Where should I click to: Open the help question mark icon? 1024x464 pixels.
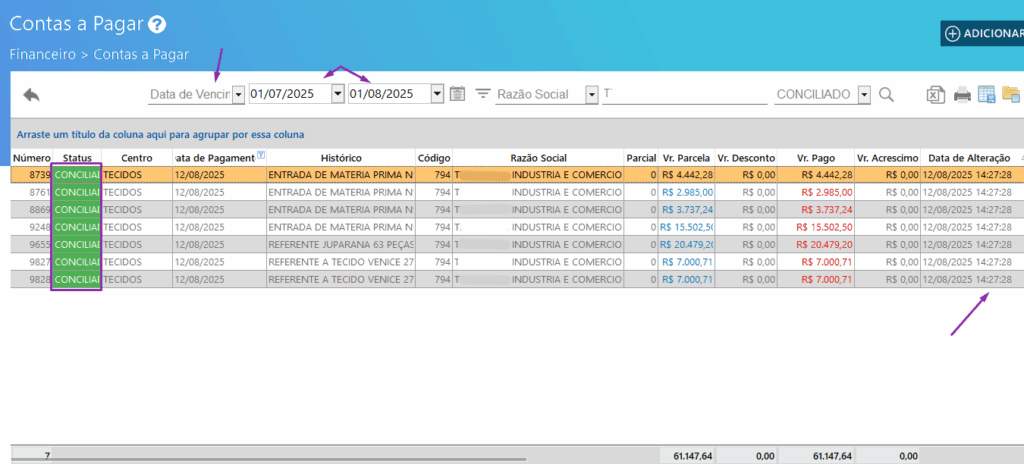point(157,25)
